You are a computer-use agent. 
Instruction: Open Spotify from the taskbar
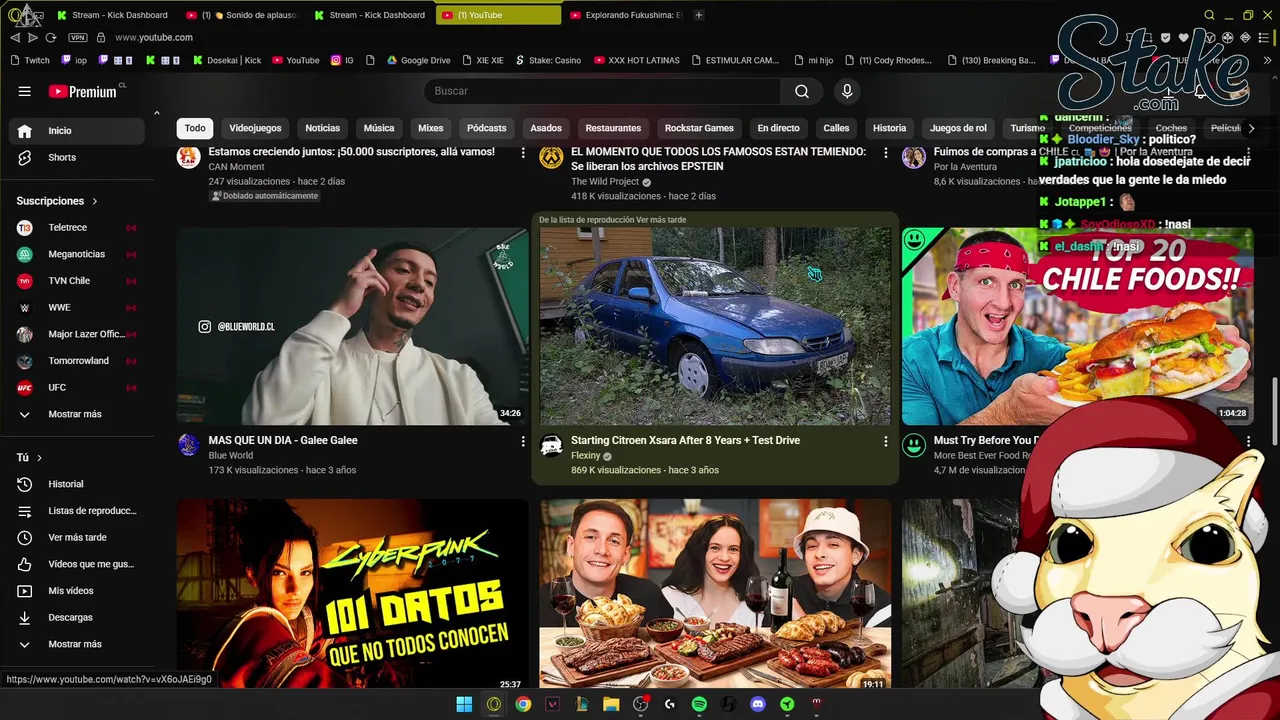coord(699,704)
